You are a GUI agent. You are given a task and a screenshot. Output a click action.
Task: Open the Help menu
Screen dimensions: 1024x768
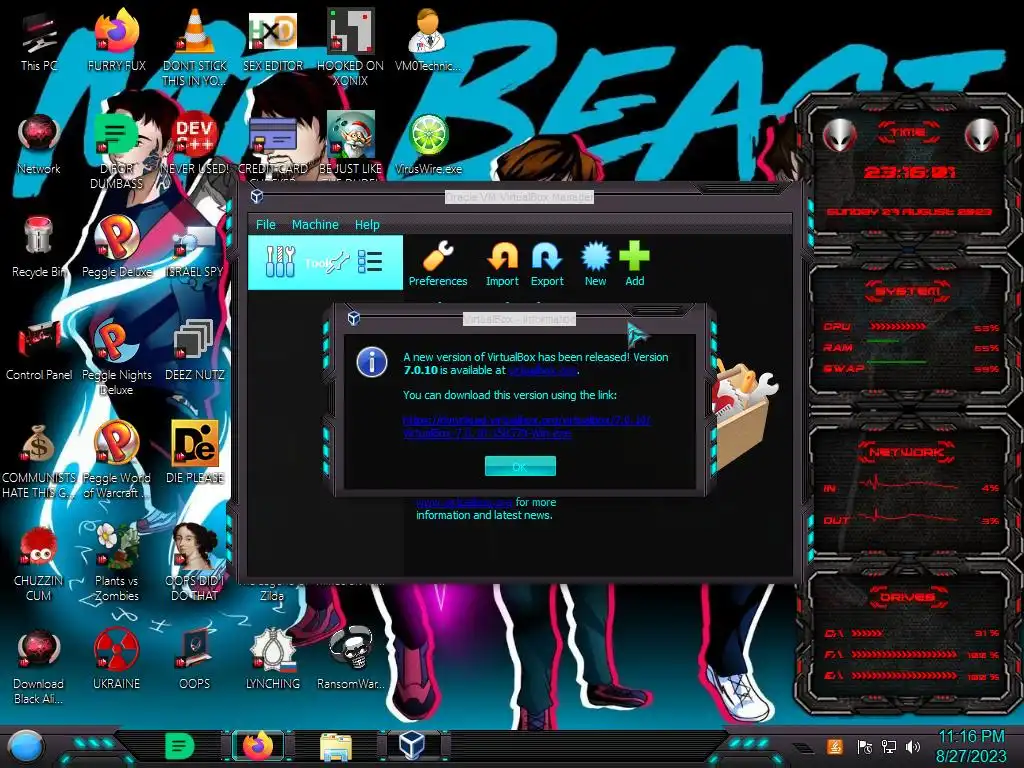[367, 225]
